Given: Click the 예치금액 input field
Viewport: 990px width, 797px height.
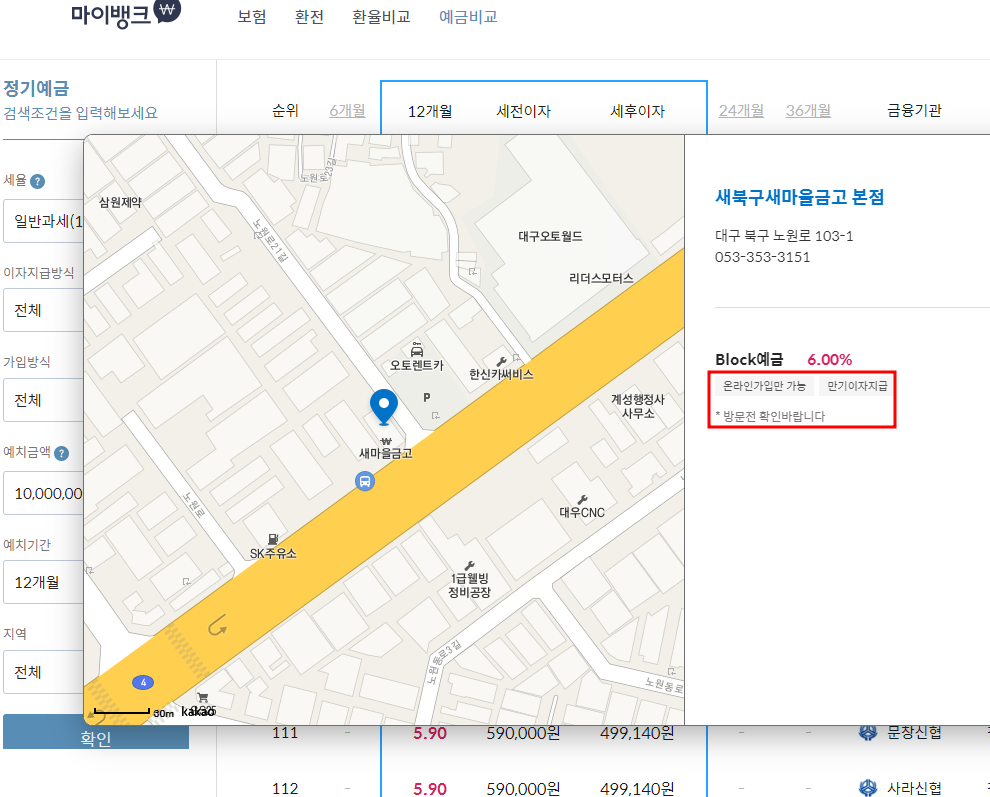Looking at the screenshot, I should 44,493.
